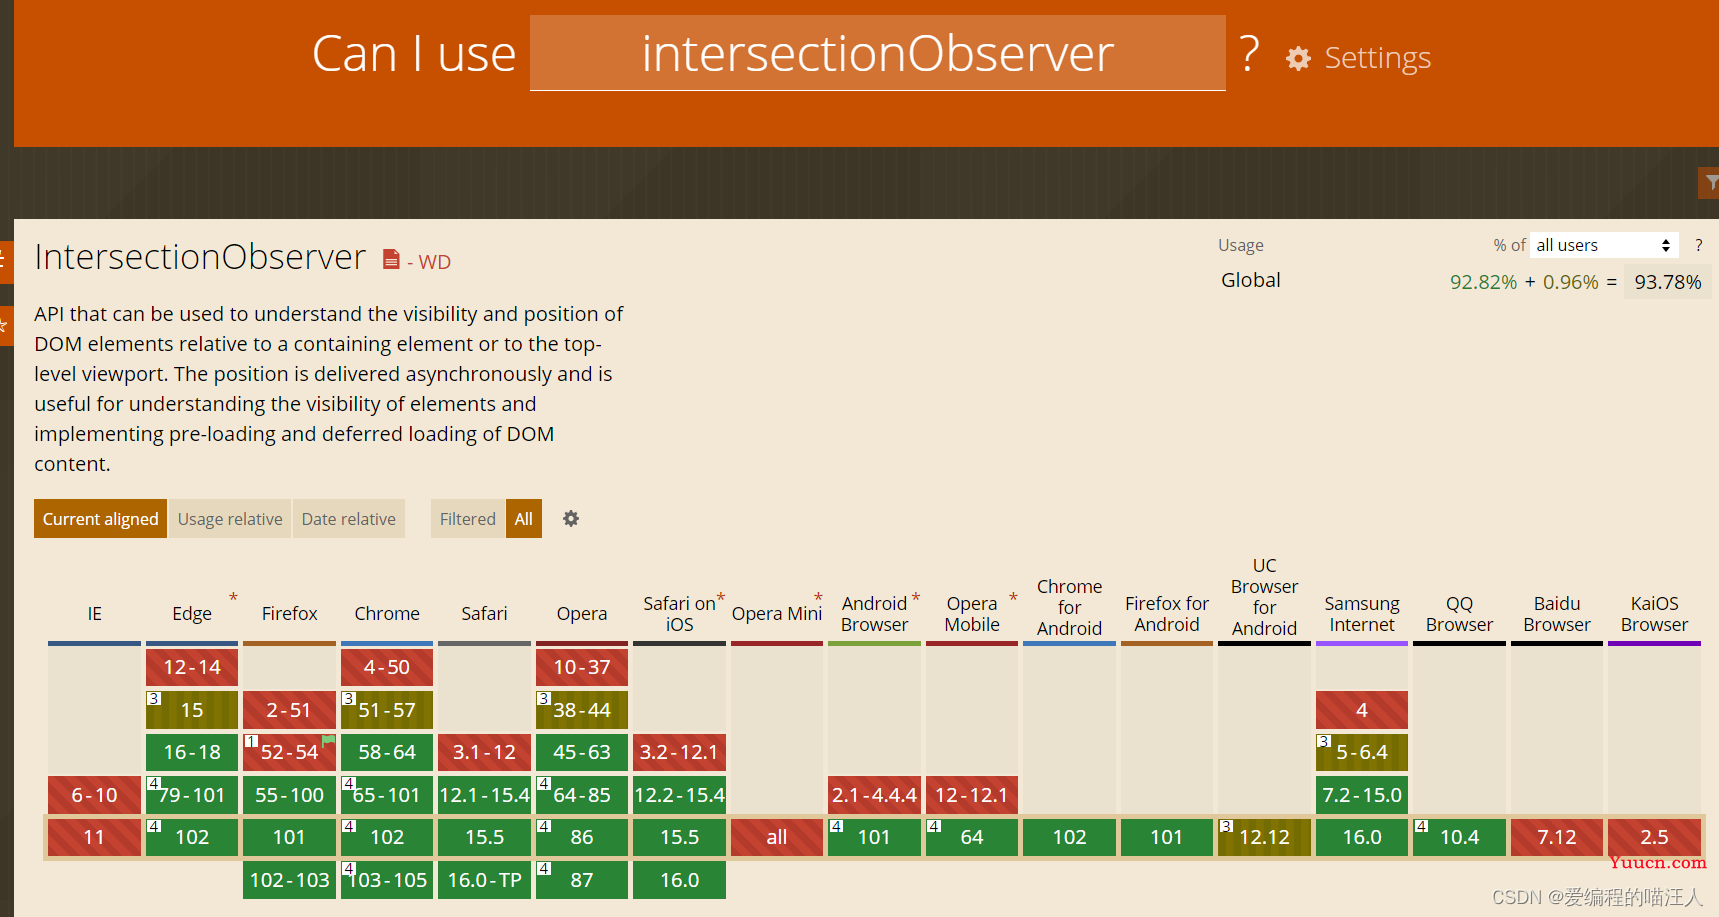The image size is (1719, 917).
Task: Open the WD spec document icon
Action: pyautogui.click(x=392, y=260)
